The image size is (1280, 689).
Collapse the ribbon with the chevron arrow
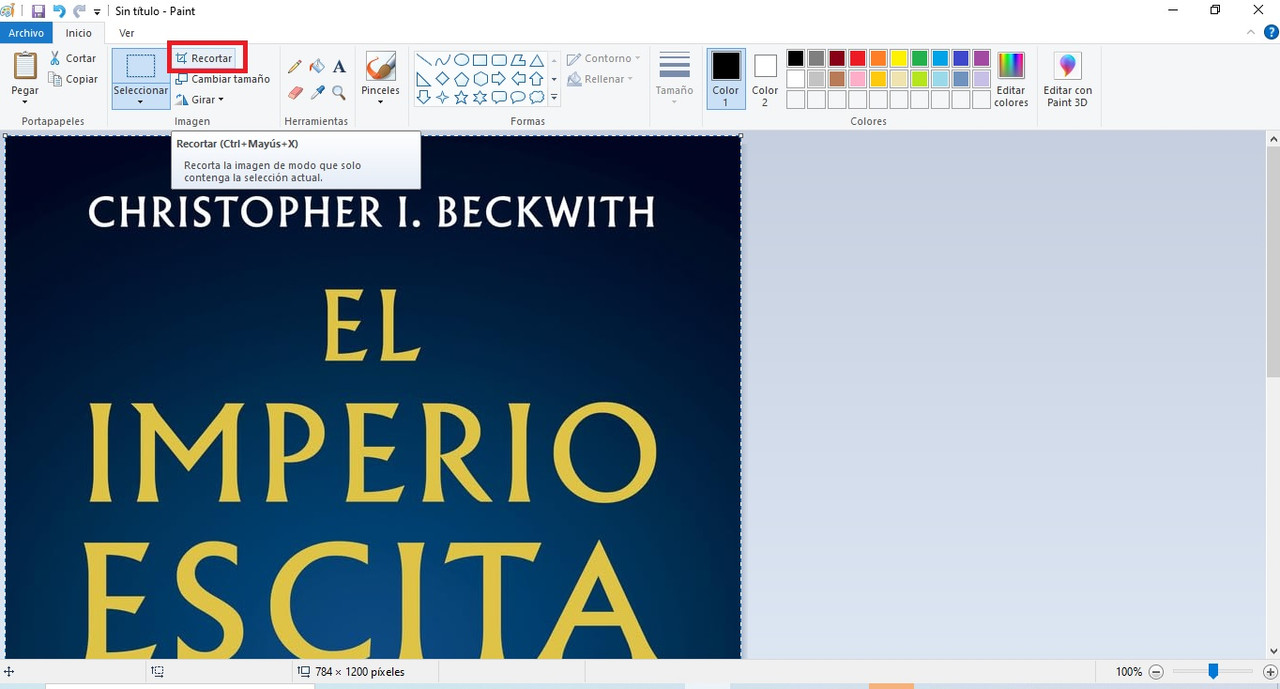(1250, 33)
